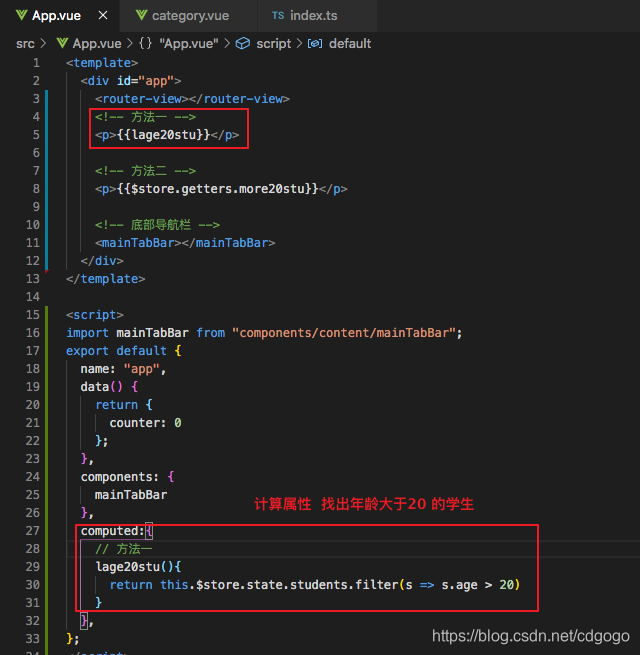Click the closing template tag

[x=106, y=279]
